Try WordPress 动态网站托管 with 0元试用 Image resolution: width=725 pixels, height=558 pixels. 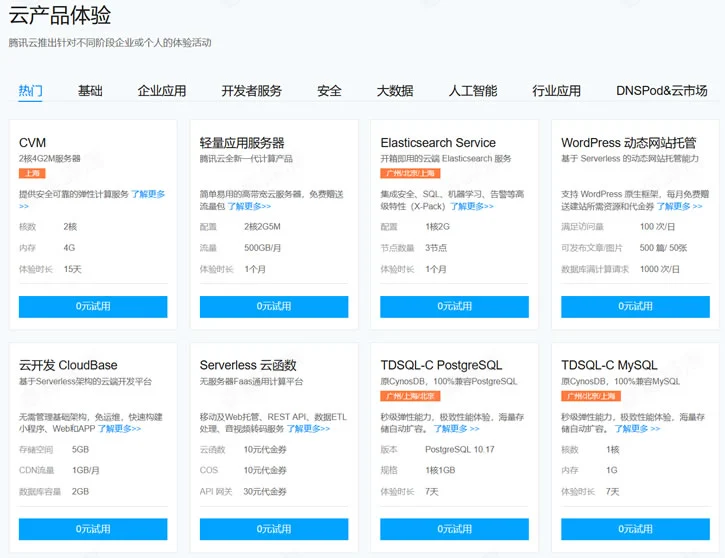point(635,306)
